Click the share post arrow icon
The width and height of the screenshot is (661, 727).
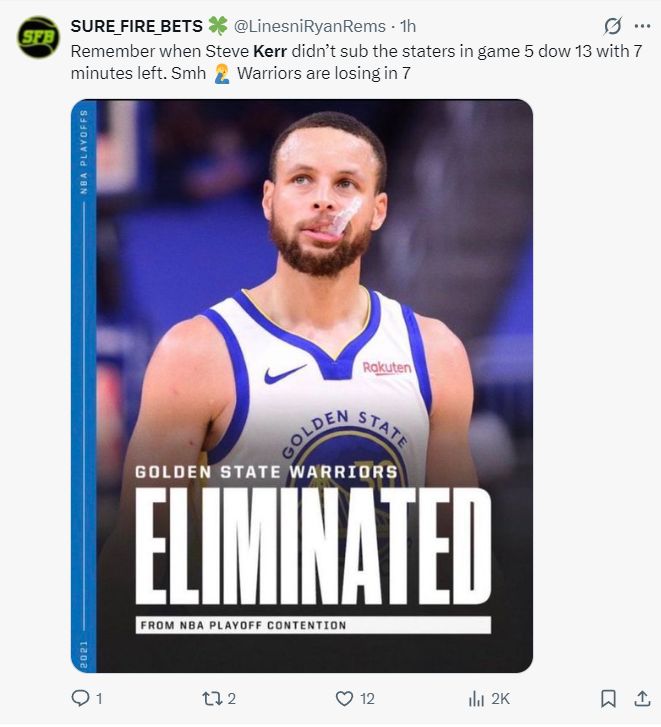click(x=642, y=698)
